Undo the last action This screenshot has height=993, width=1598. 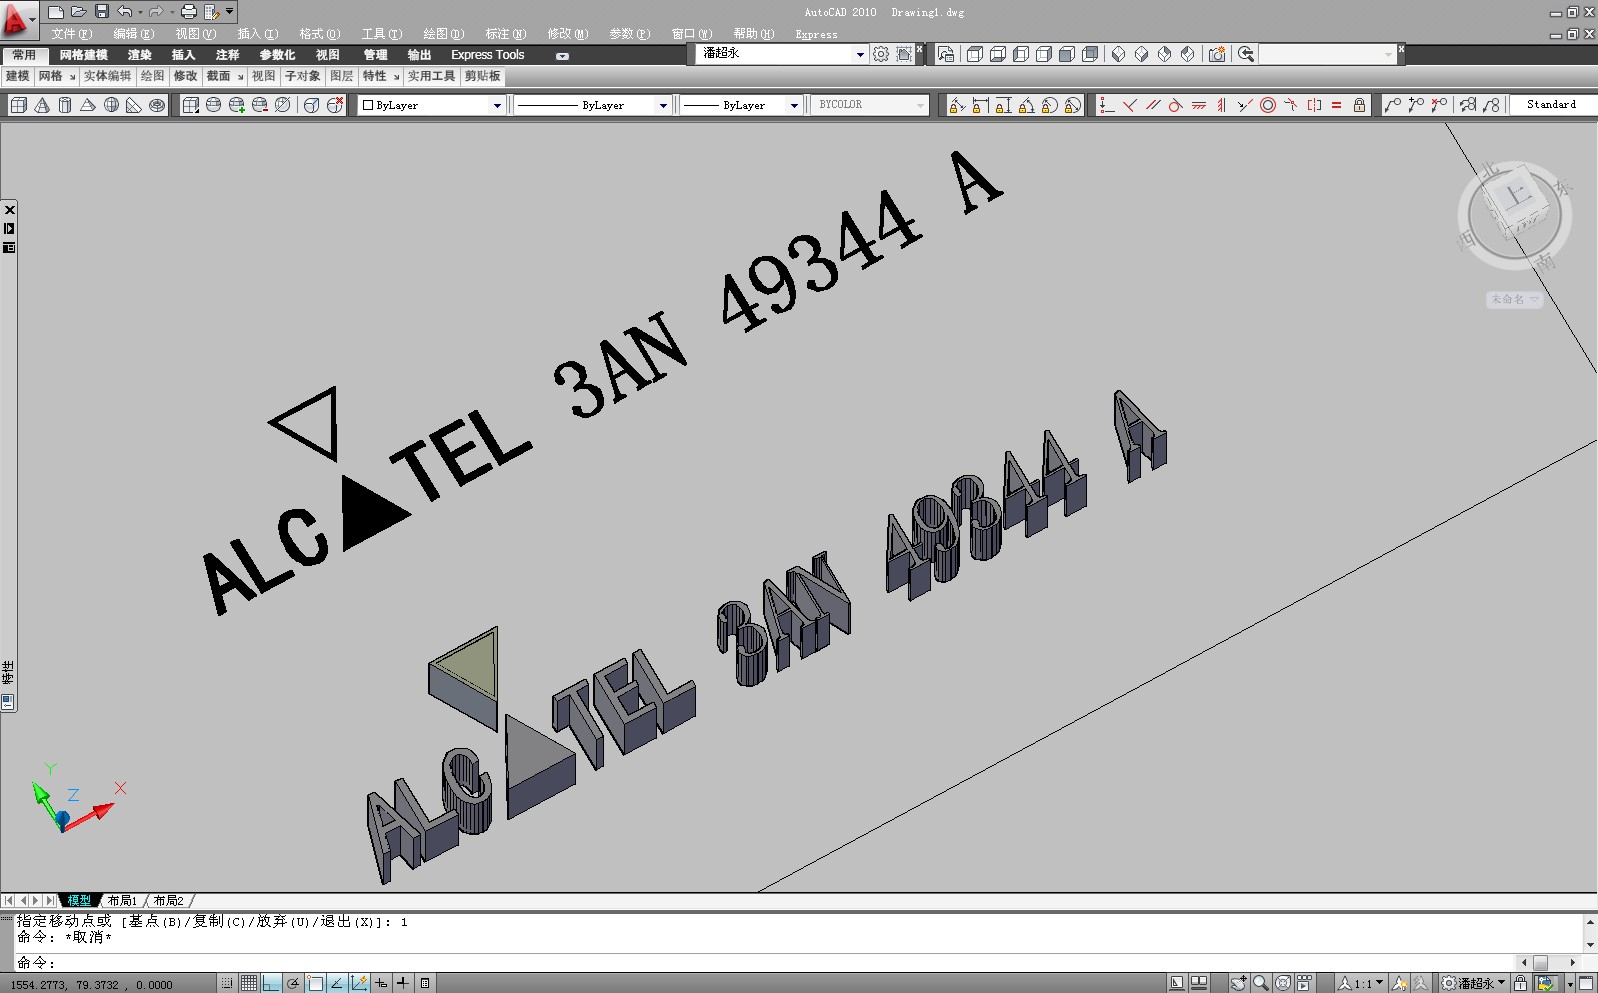click(125, 12)
